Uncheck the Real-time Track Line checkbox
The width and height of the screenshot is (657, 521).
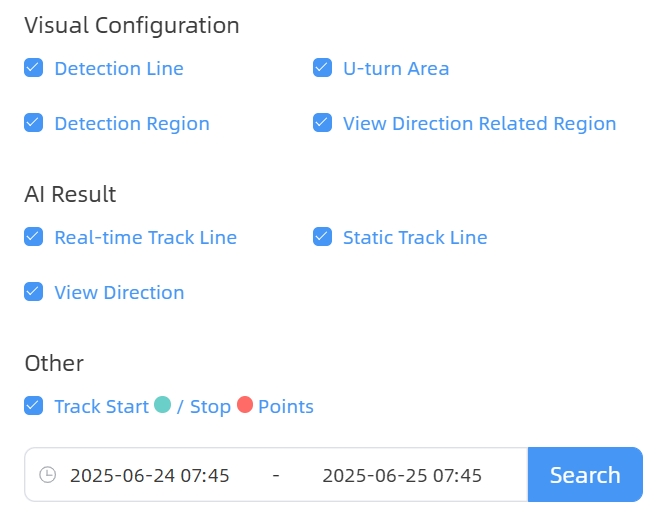(x=33, y=237)
